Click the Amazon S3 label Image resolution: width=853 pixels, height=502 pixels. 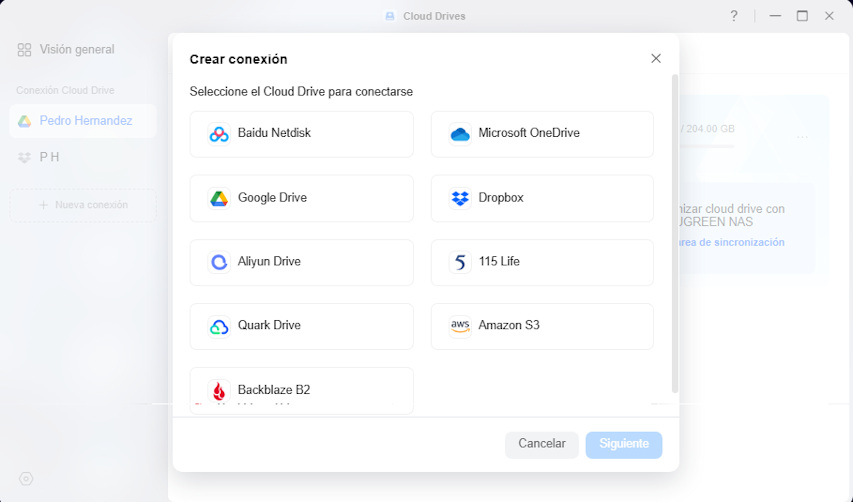coord(509,325)
